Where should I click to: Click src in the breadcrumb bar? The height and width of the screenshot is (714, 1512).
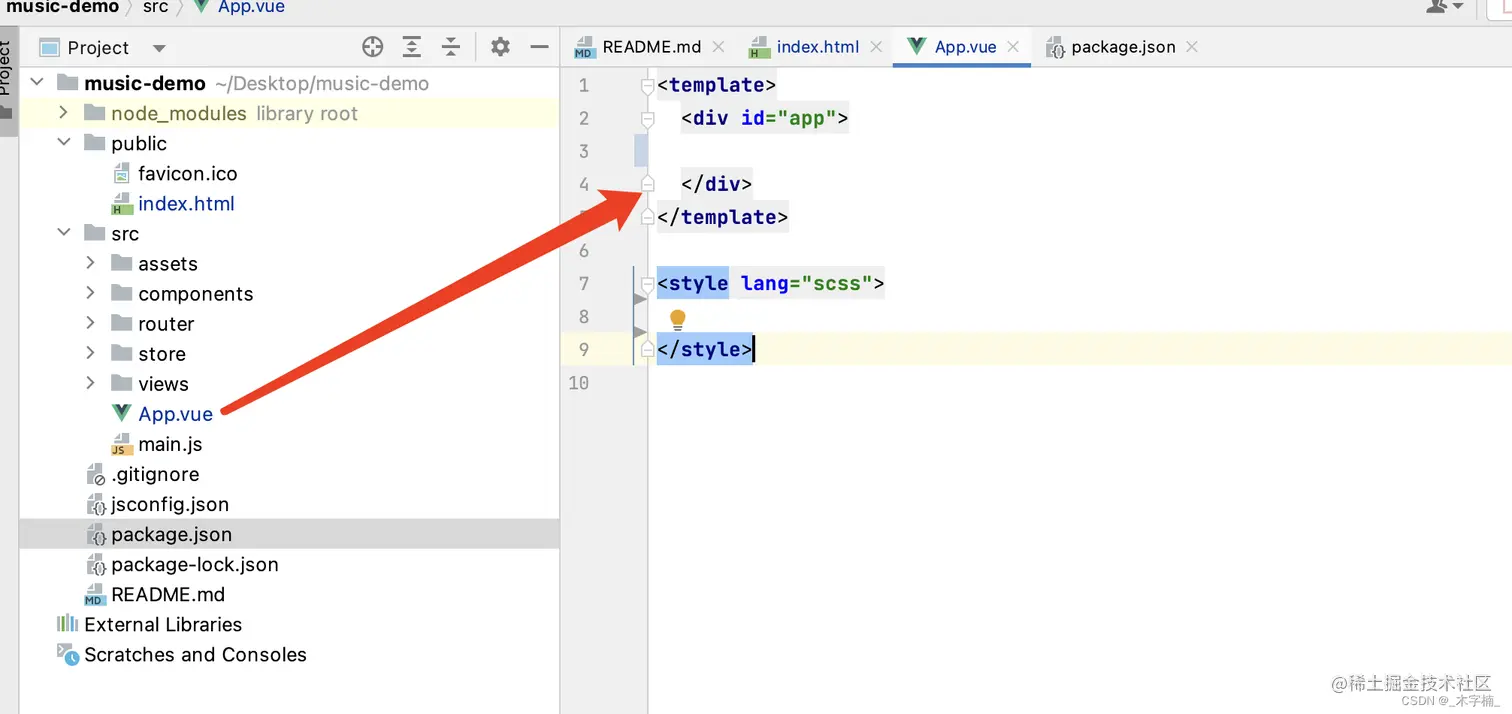pos(155,7)
